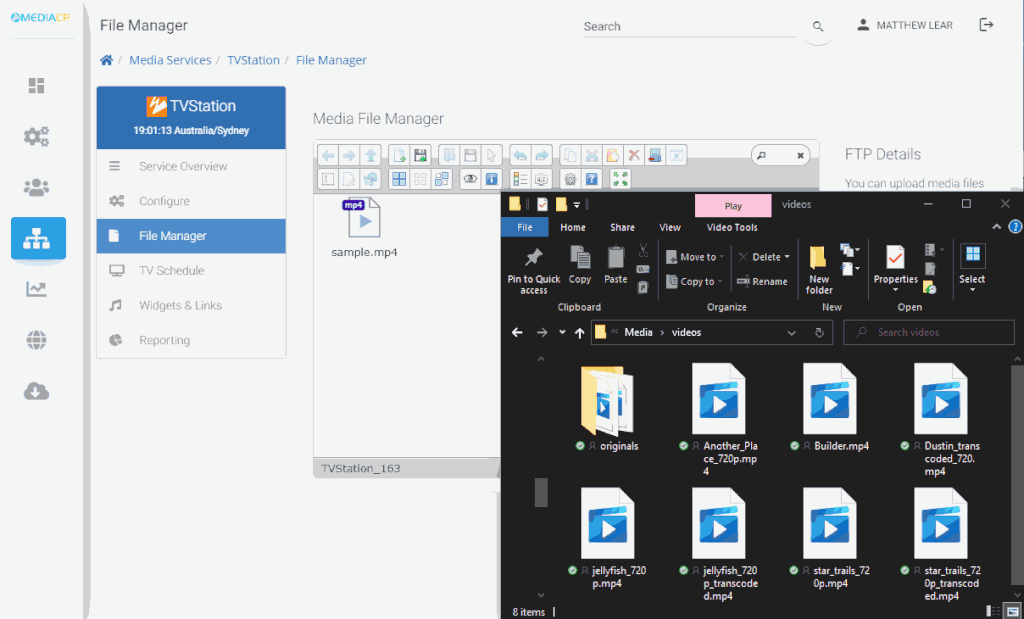Open Configure in the TVStation menu
1024x619 pixels.
pyautogui.click(x=191, y=201)
